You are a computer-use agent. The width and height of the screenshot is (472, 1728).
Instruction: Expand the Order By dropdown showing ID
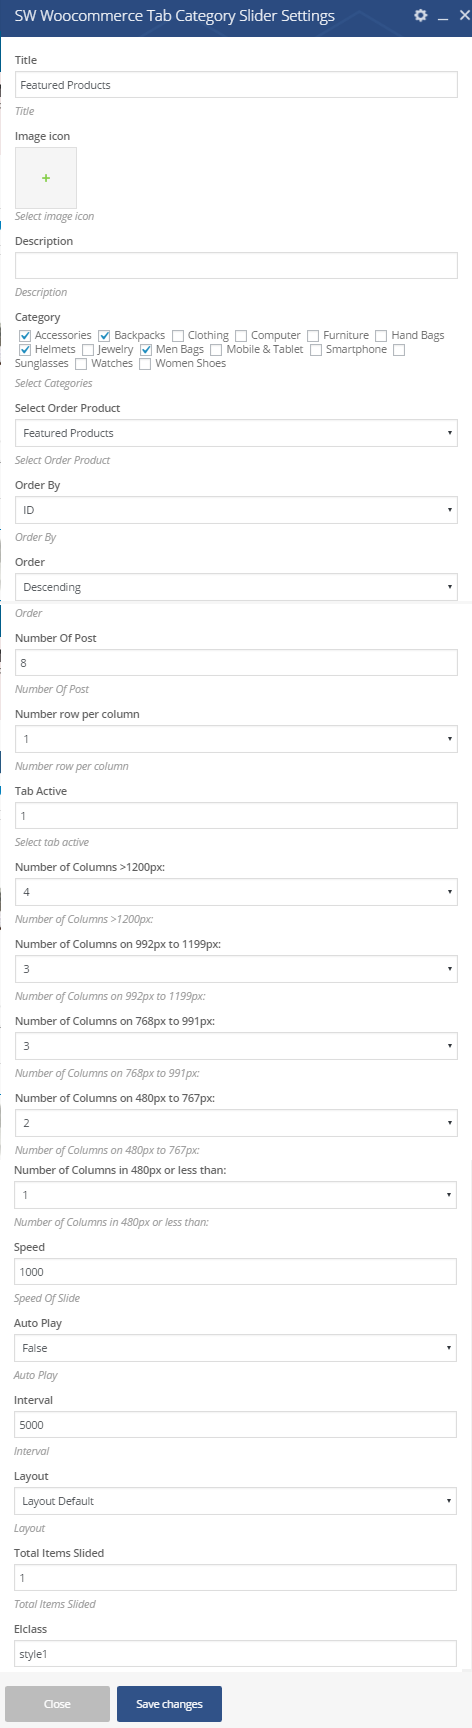tap(236, 510)
